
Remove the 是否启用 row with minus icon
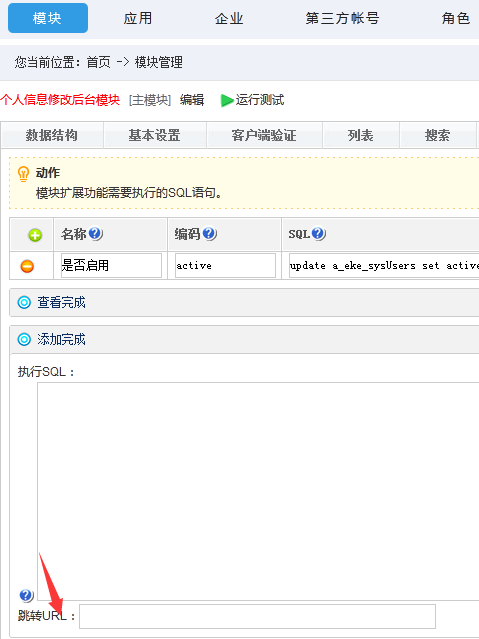tap(27, 266)
